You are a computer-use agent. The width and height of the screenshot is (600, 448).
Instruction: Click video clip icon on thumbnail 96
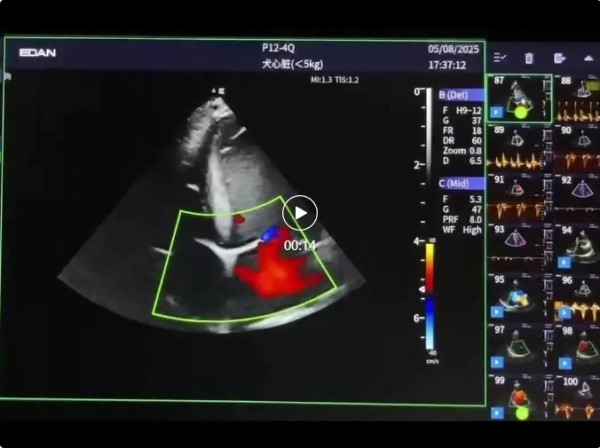[x=564, y=313]
